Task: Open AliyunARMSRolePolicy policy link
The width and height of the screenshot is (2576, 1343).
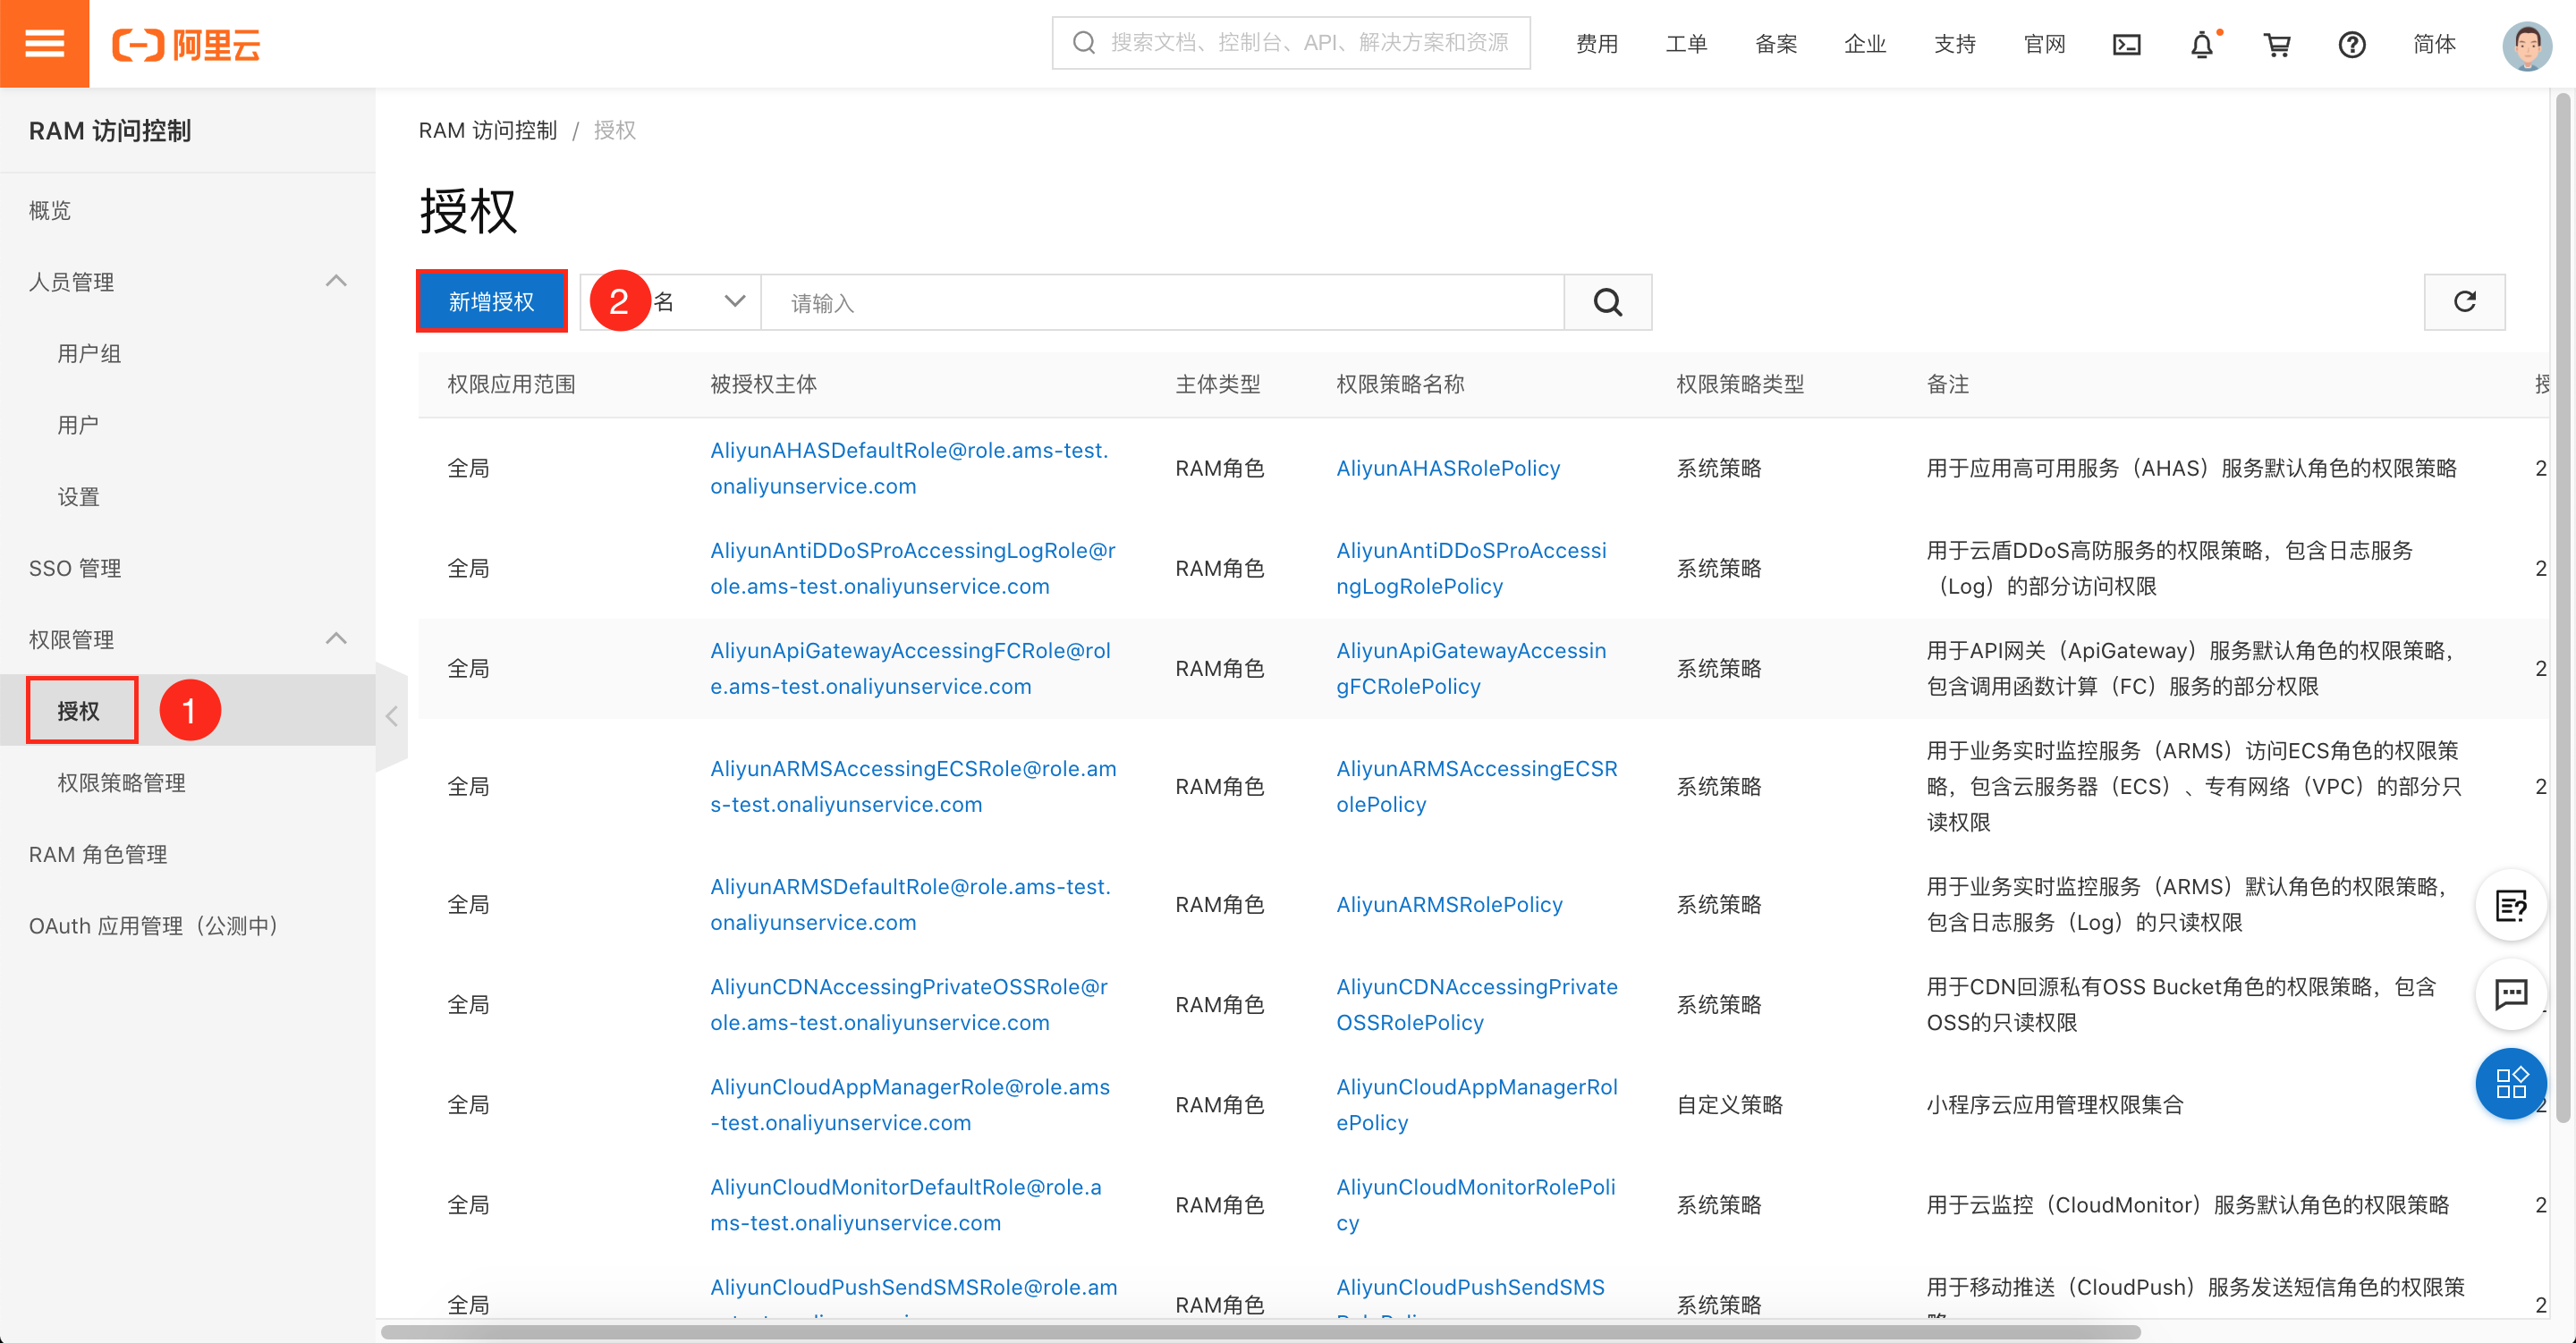Action: coord(1449,904)
